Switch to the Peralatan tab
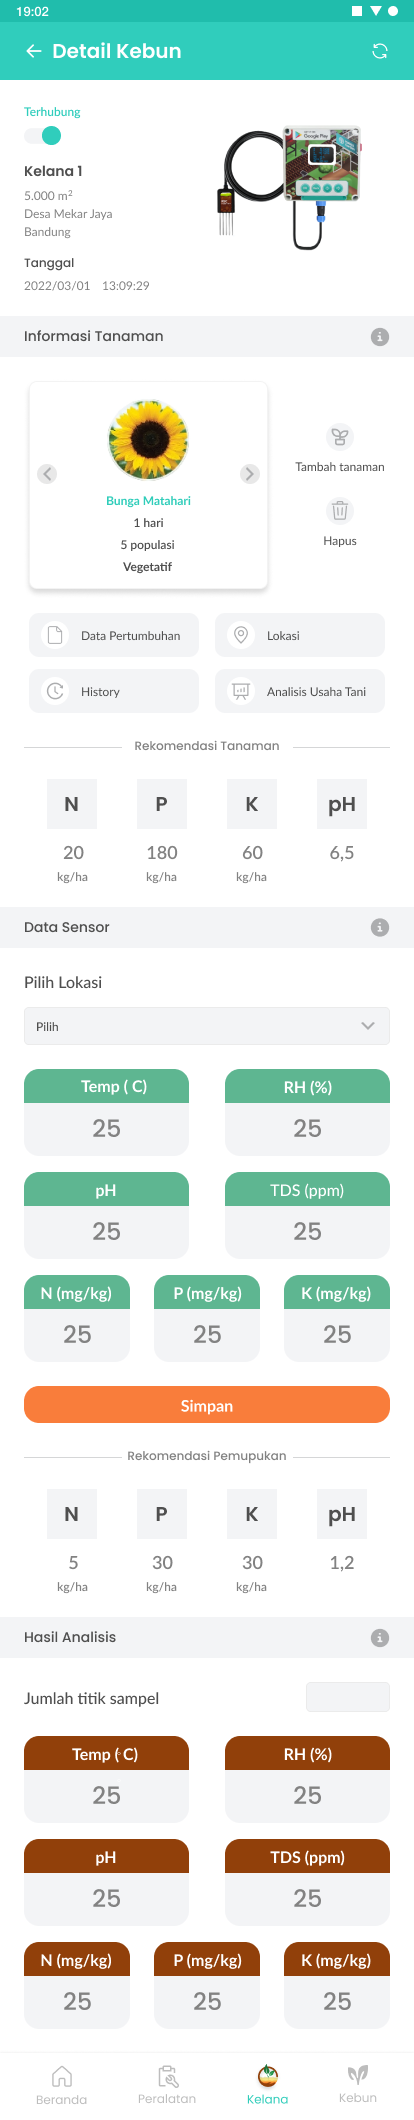 [x=167, y=2085]
